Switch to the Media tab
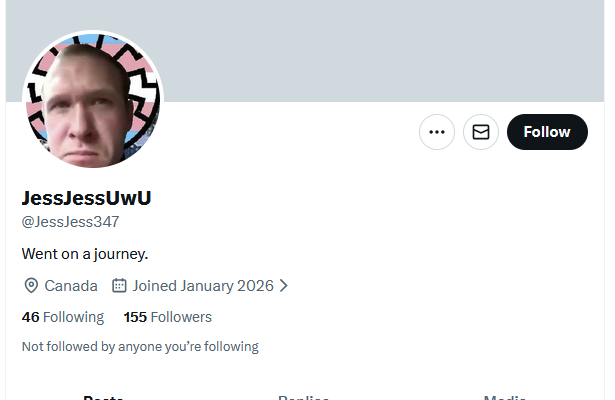The image size is (615, 400). (x=505, y=397)
